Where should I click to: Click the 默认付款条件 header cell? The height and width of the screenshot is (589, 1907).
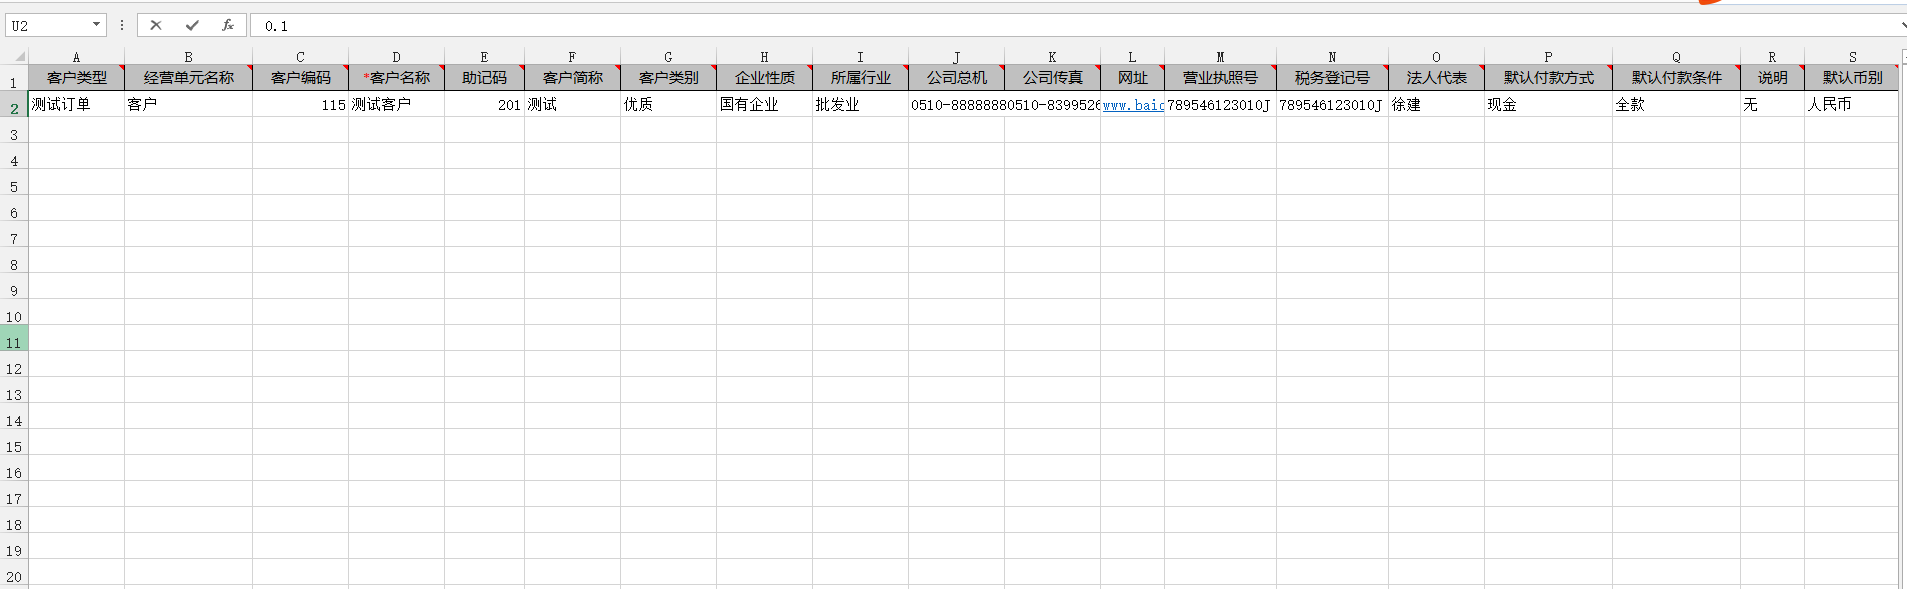(1676, 77)
